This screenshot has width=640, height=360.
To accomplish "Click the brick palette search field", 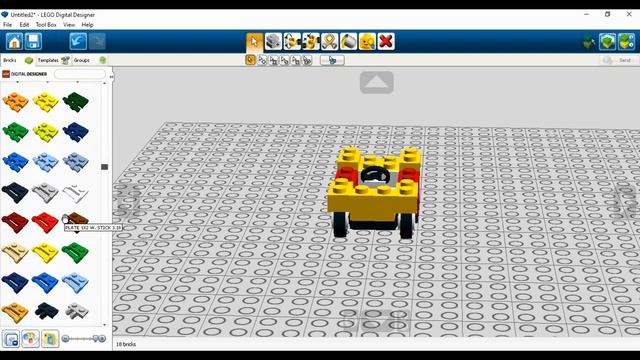I will click(x=80, y=74).
